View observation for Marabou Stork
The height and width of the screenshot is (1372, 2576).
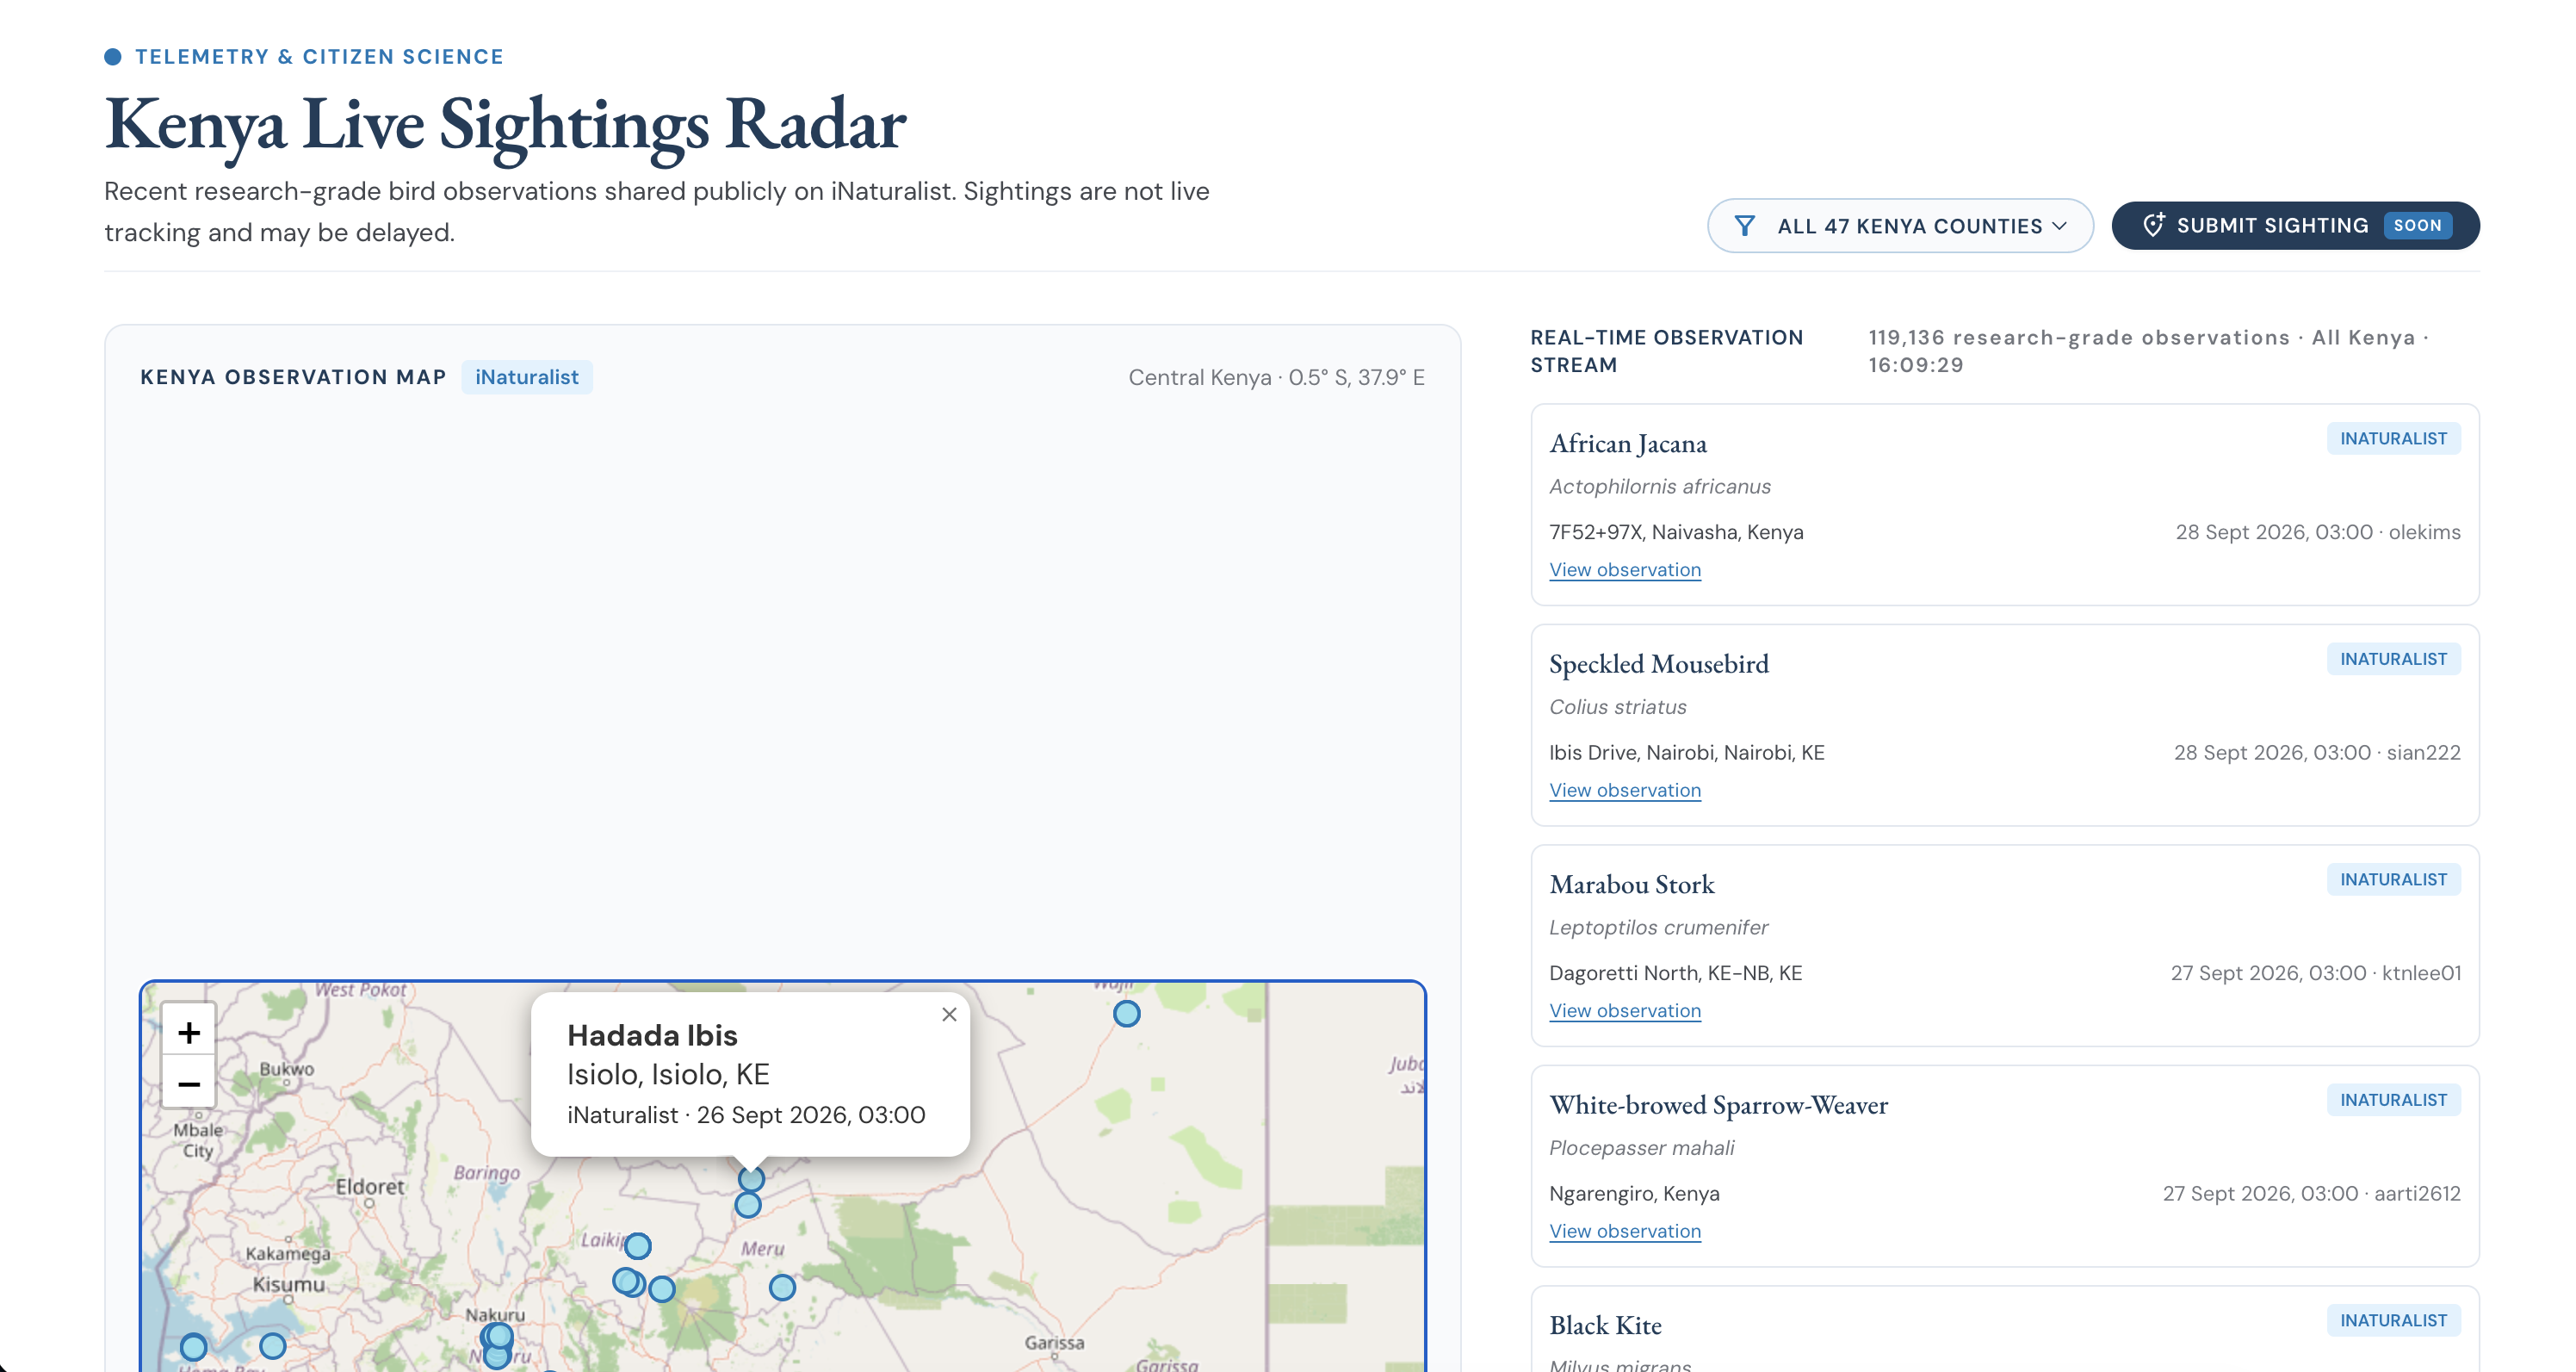coord(1625,1011)
